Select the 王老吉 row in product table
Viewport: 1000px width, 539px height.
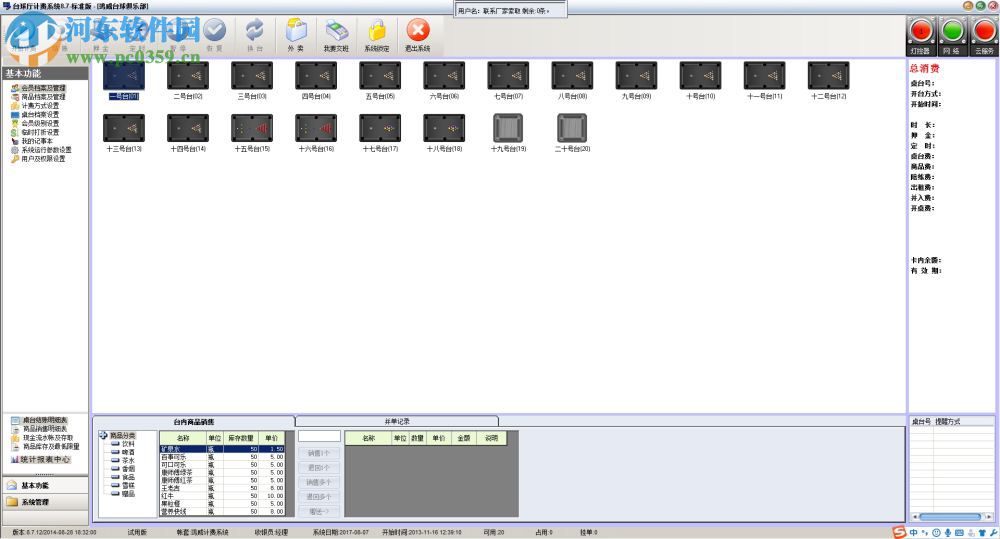coord(222,488)
